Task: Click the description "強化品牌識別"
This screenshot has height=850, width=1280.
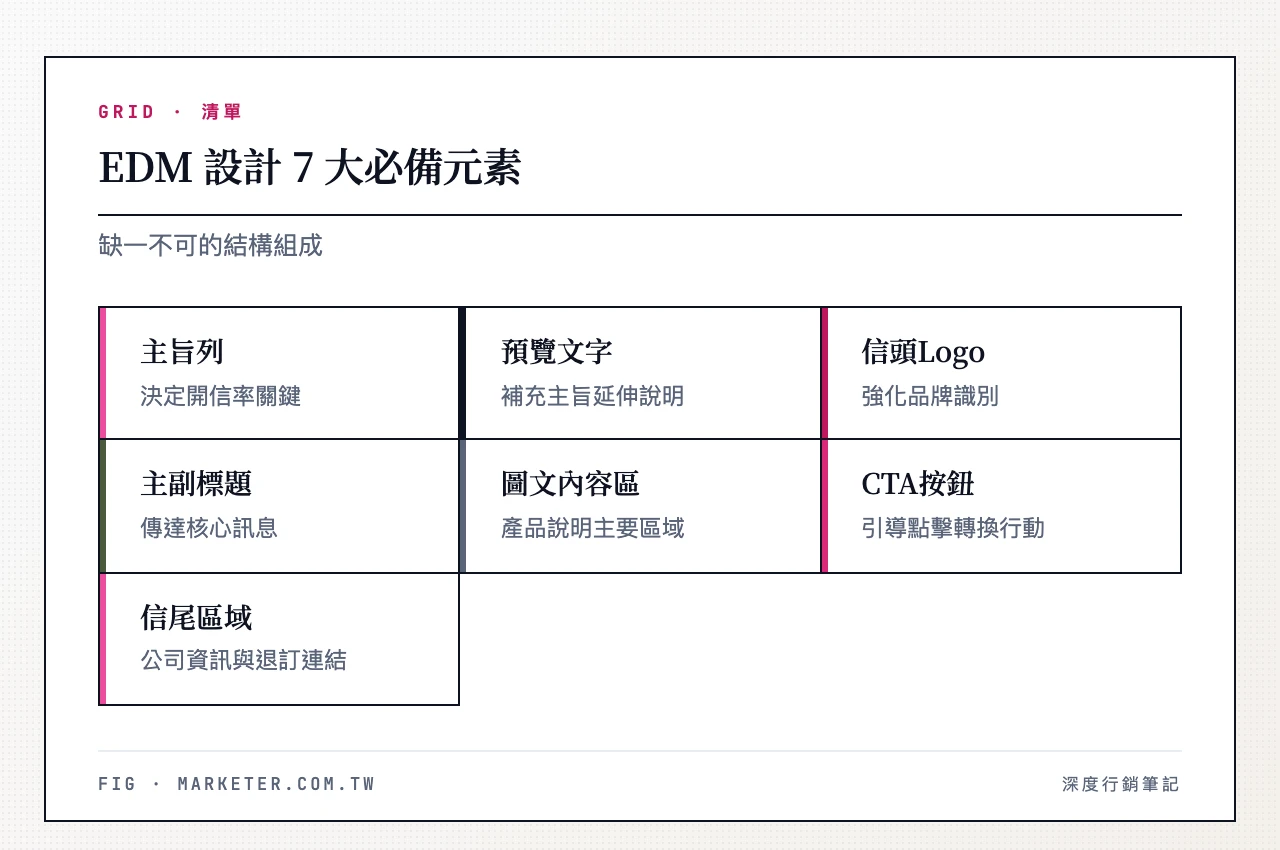Action: 930,396
